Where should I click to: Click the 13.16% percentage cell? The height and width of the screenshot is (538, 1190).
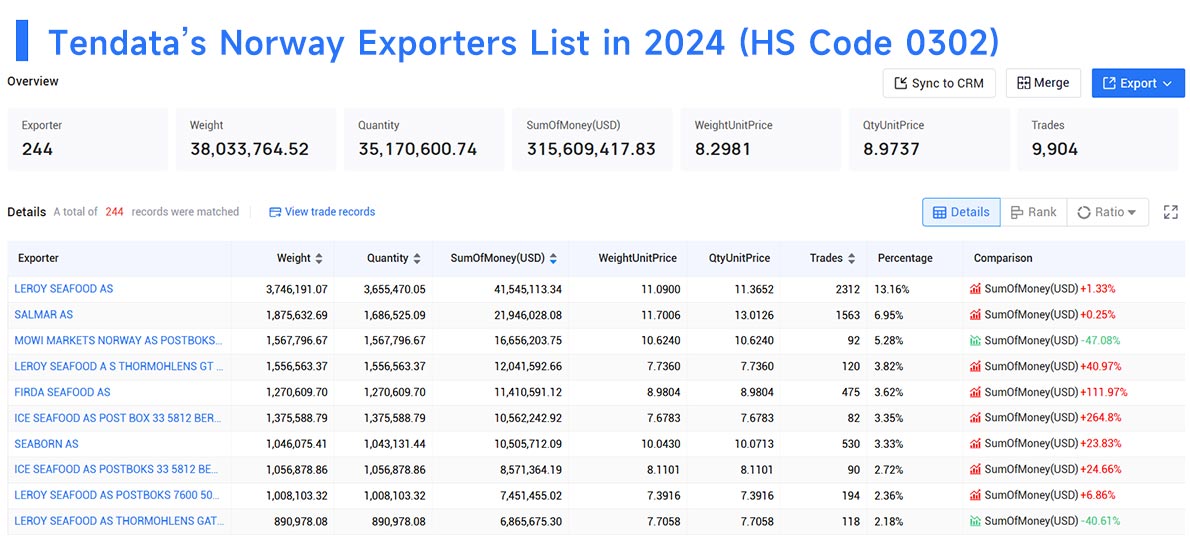[894, 289]
